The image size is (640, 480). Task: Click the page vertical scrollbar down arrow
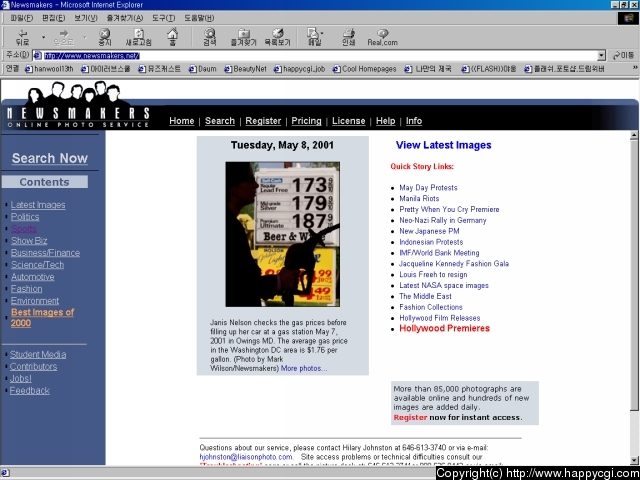pos(634,460)
